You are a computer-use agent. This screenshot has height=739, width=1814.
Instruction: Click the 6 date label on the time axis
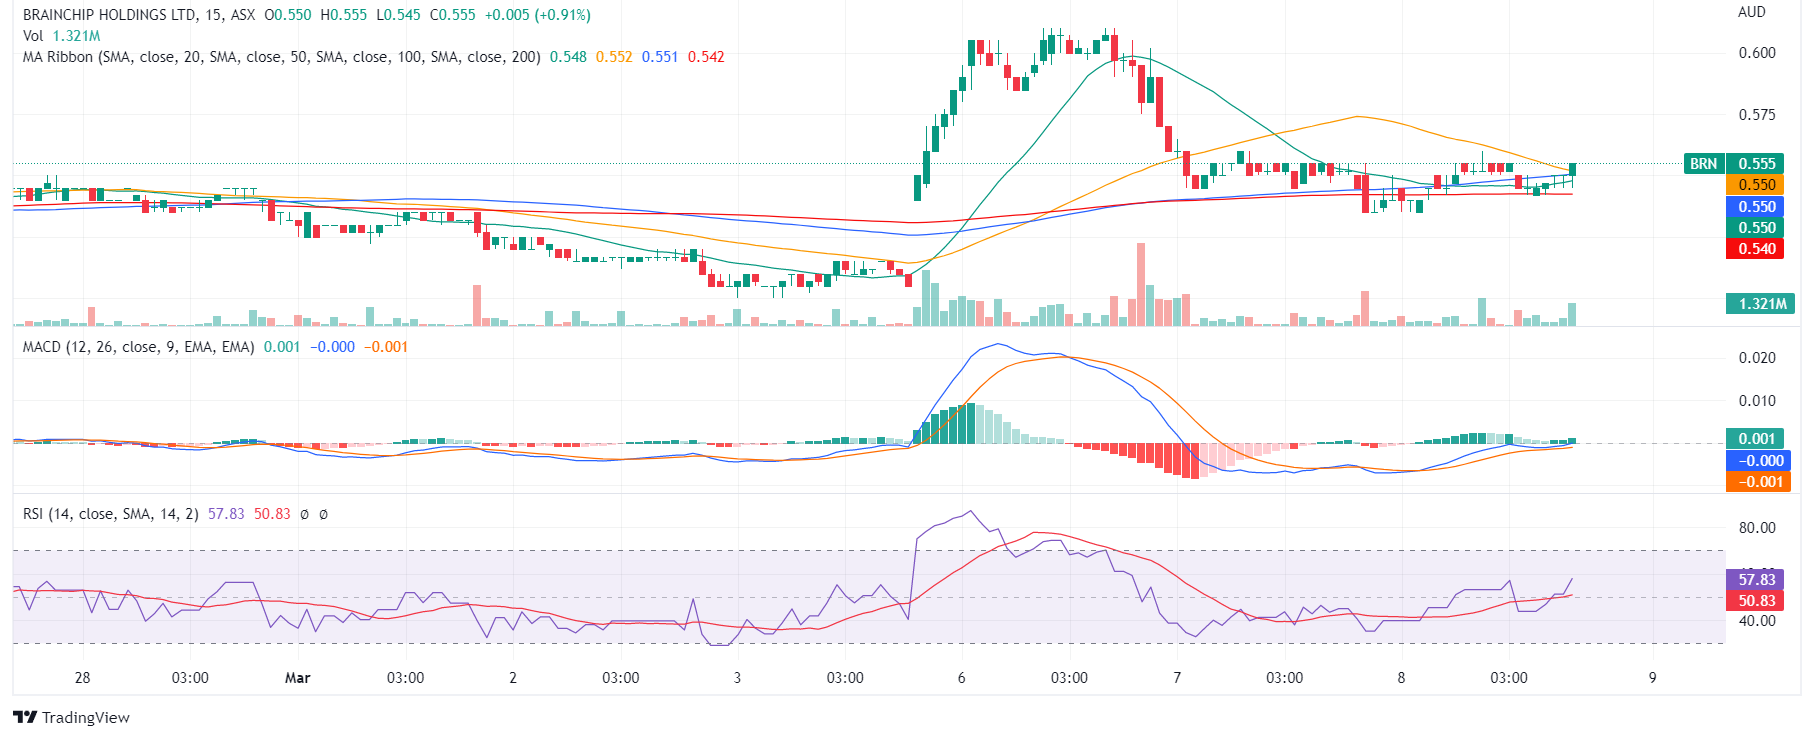[962, 678]
